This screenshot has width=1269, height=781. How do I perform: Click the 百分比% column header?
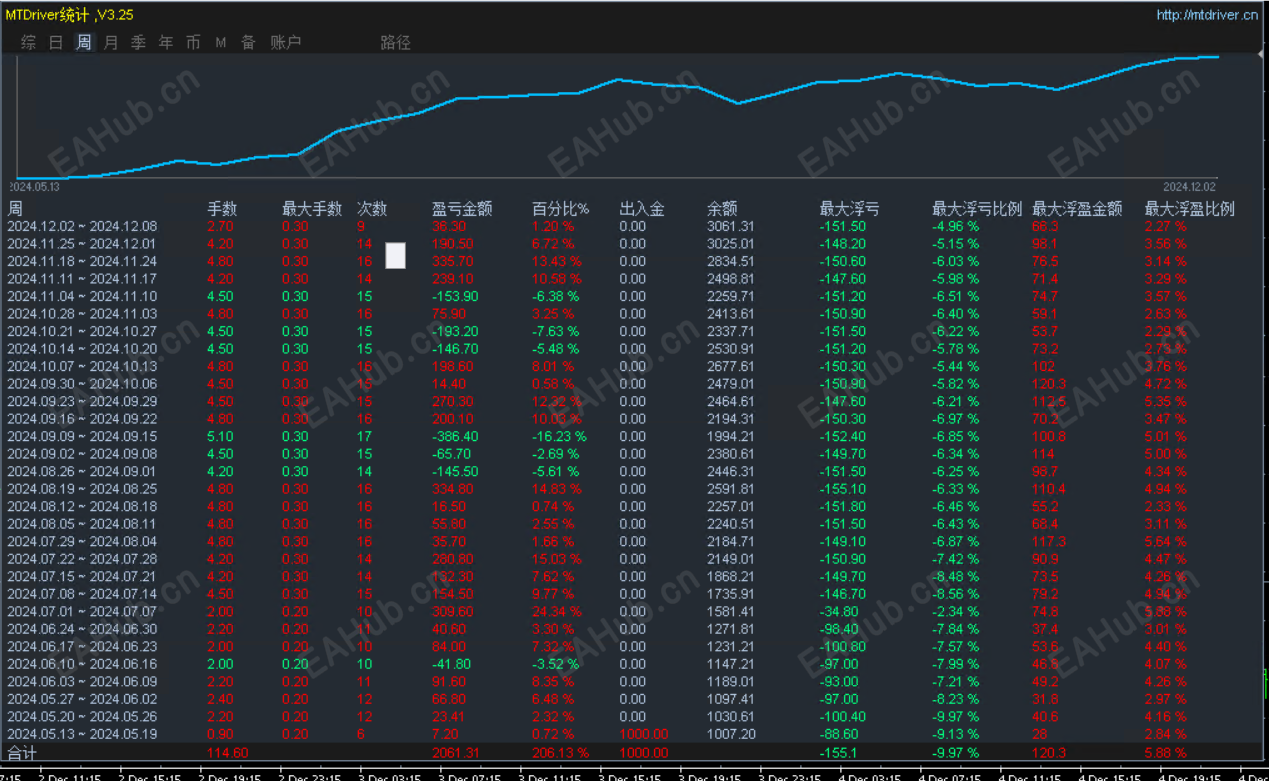click(x=560, y=209)
